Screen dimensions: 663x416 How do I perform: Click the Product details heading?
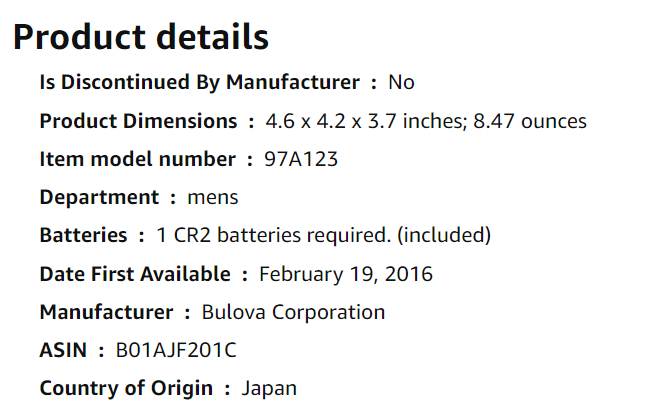[x=140, y=37]
